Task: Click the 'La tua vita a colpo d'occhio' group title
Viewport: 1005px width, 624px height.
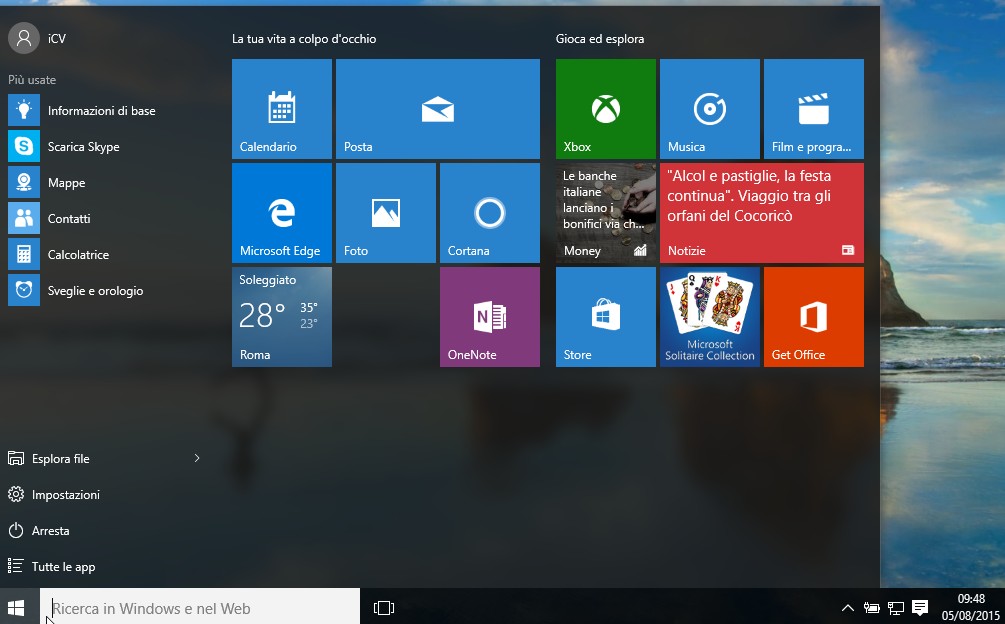Action: pyautogui.click(x=304, y=39)
